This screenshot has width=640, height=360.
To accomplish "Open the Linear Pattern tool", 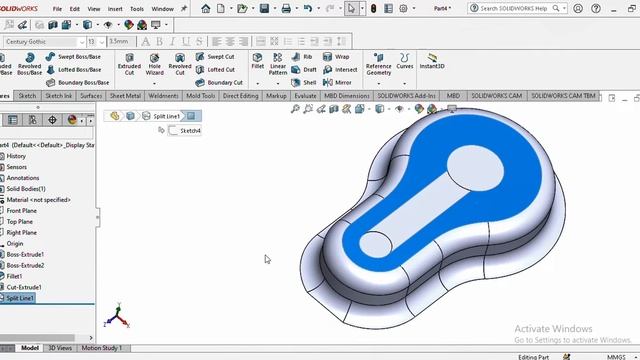I will click(278, 64).
